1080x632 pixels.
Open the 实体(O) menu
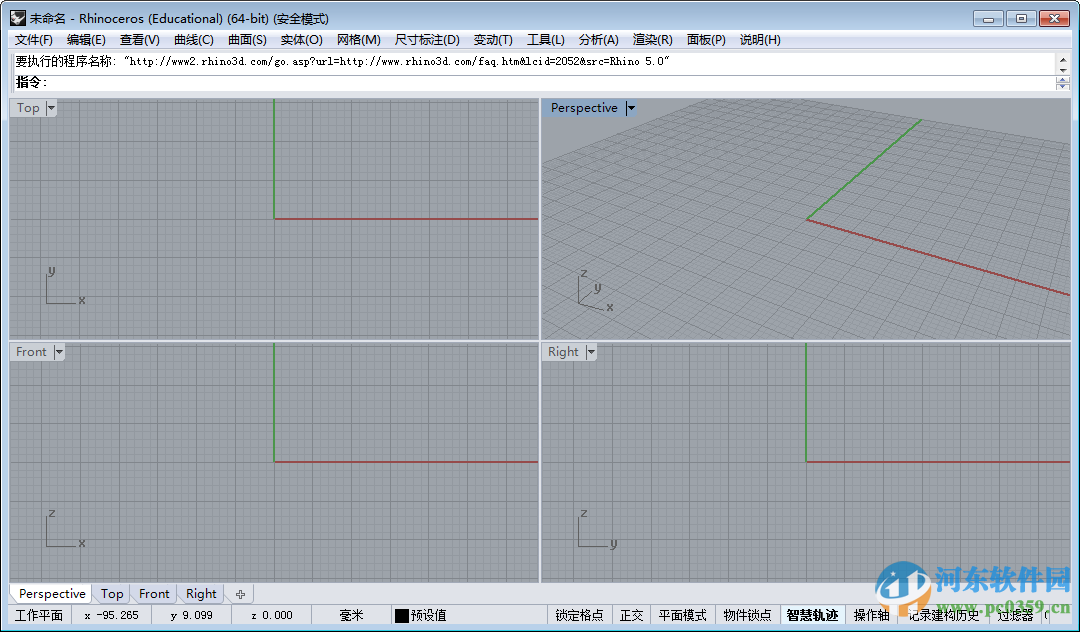pyautogui.click(x=302, y=40)
